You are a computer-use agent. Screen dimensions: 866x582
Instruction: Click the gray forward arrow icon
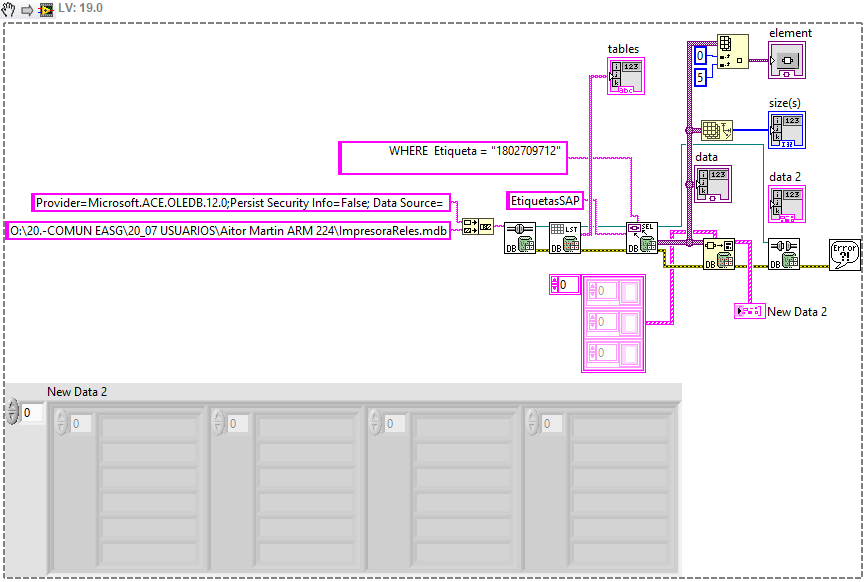[26, 8]
